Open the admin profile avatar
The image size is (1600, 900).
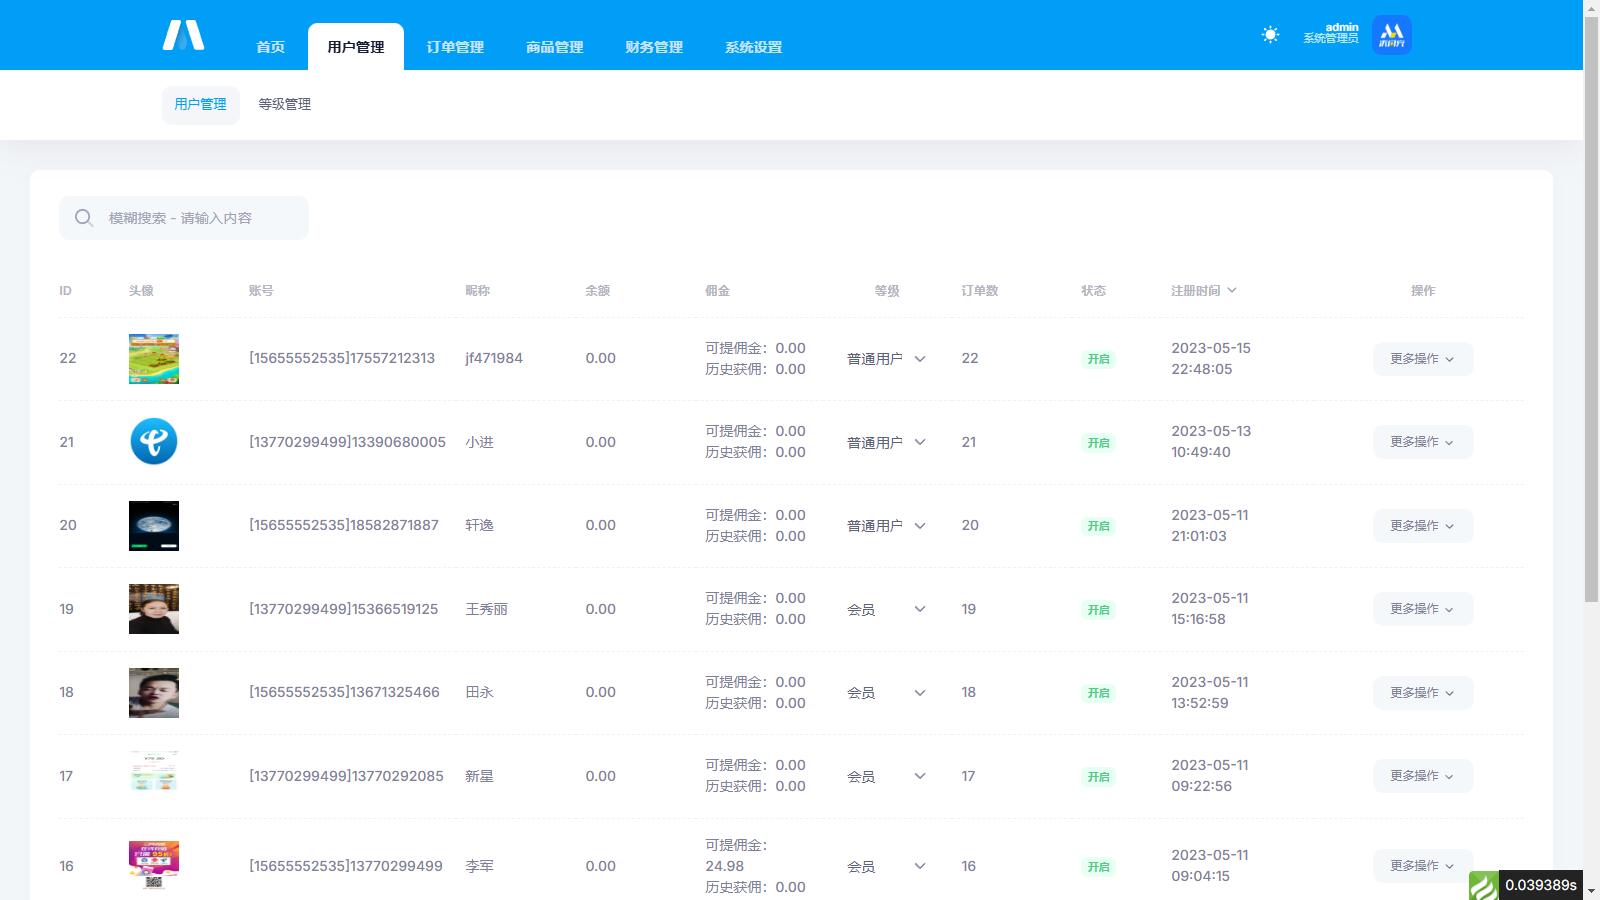[1391, 35]
